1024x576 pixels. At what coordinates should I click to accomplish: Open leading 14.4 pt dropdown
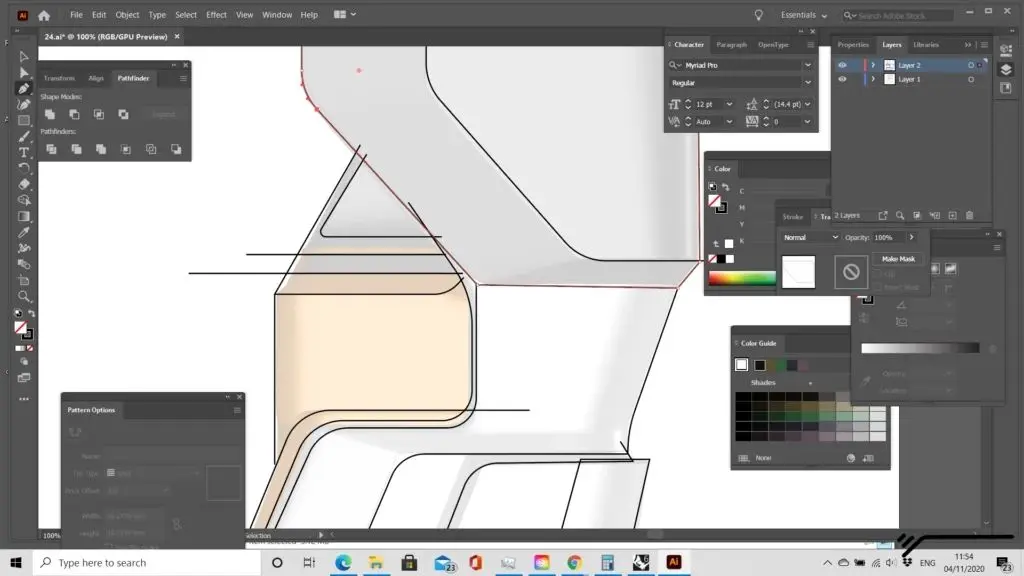click(x=808, y=104)
